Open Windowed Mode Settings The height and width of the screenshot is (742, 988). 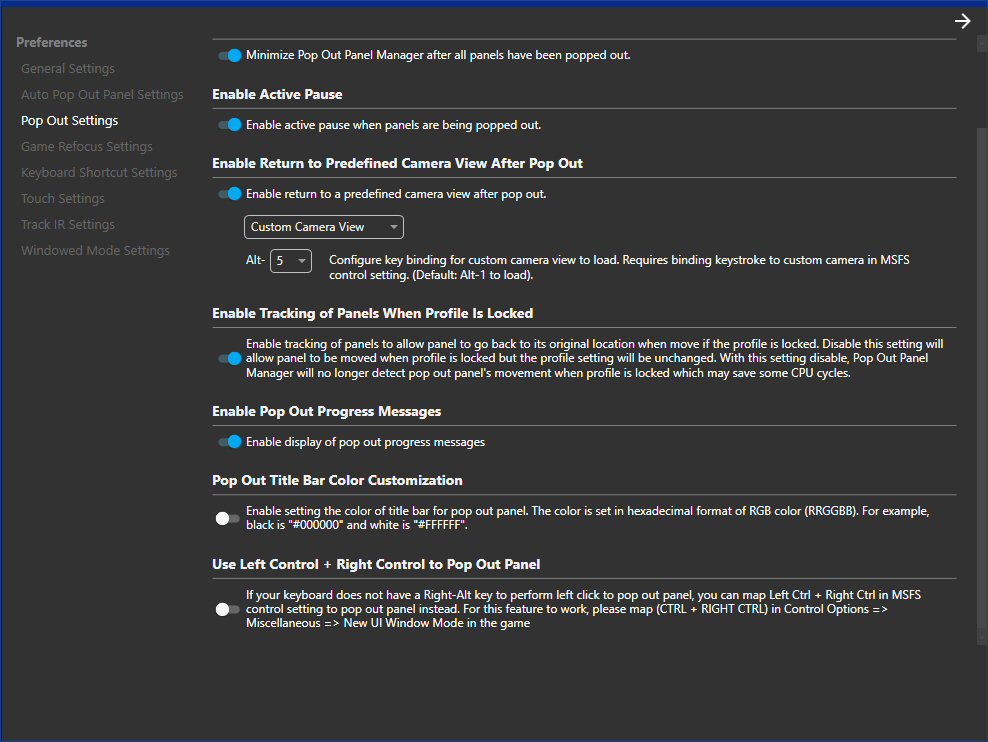tap(95, 251)
